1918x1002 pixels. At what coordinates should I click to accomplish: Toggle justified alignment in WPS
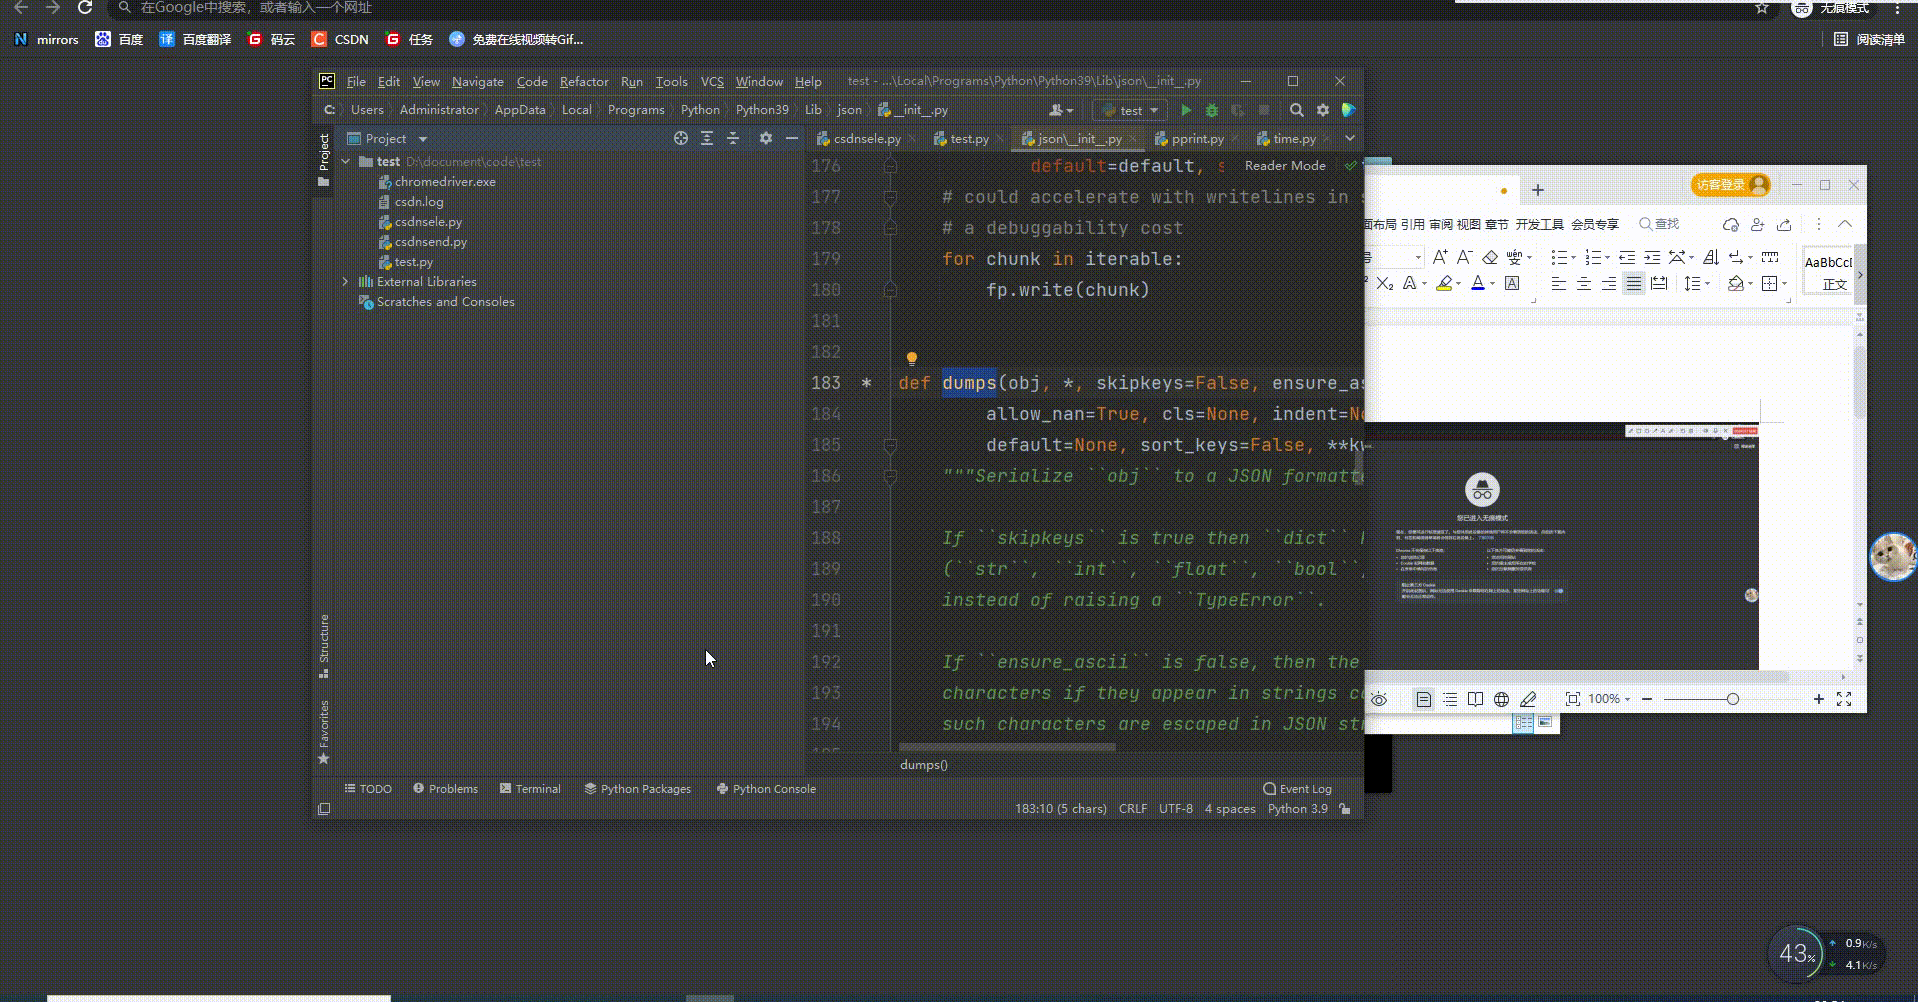point(1633,284)
